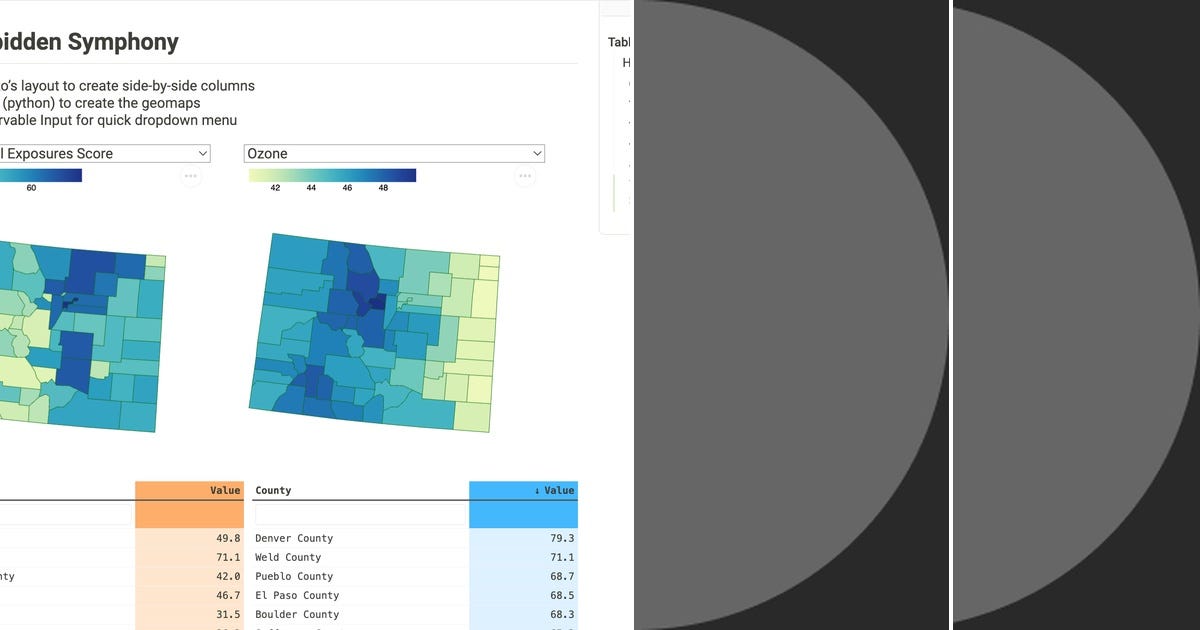Open the Exposures Score cell options menu (ellipsis)
The width and height of the screenshot is (1200, 630).
point(190,176)
